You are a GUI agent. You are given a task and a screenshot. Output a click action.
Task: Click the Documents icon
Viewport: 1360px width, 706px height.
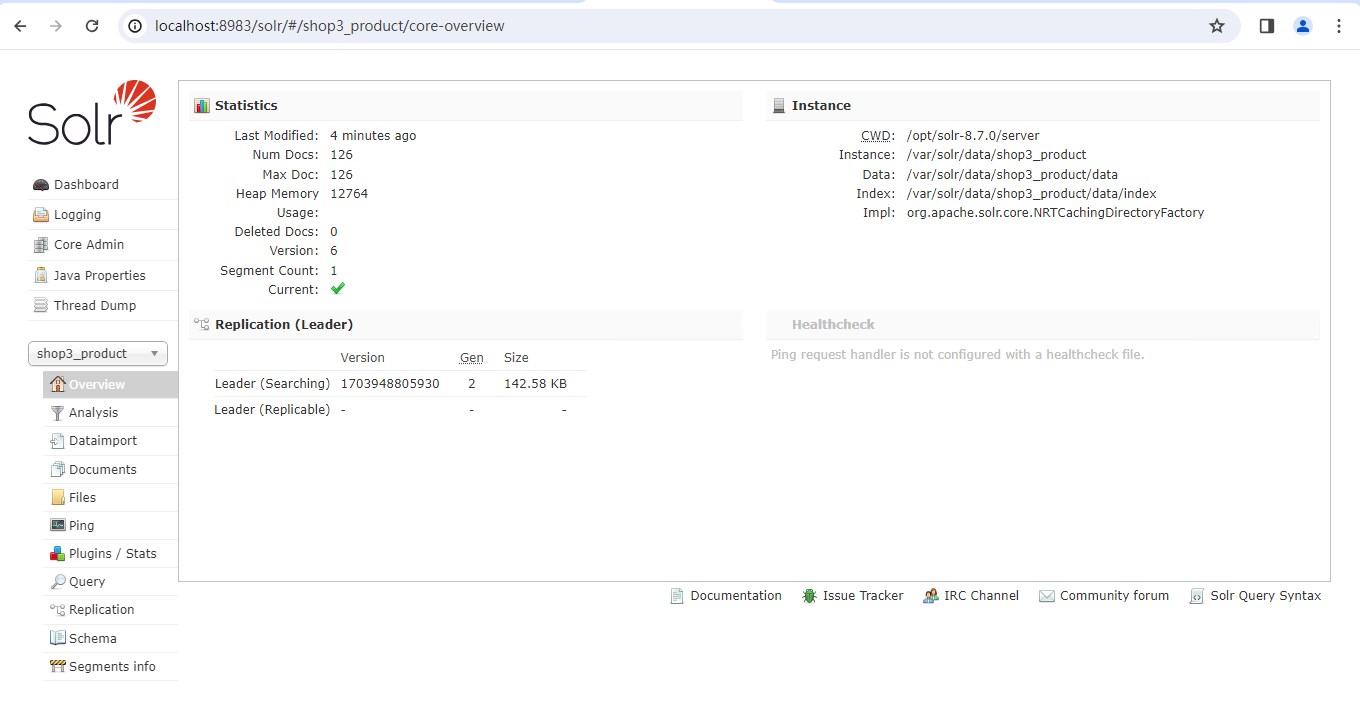[58, 469]
